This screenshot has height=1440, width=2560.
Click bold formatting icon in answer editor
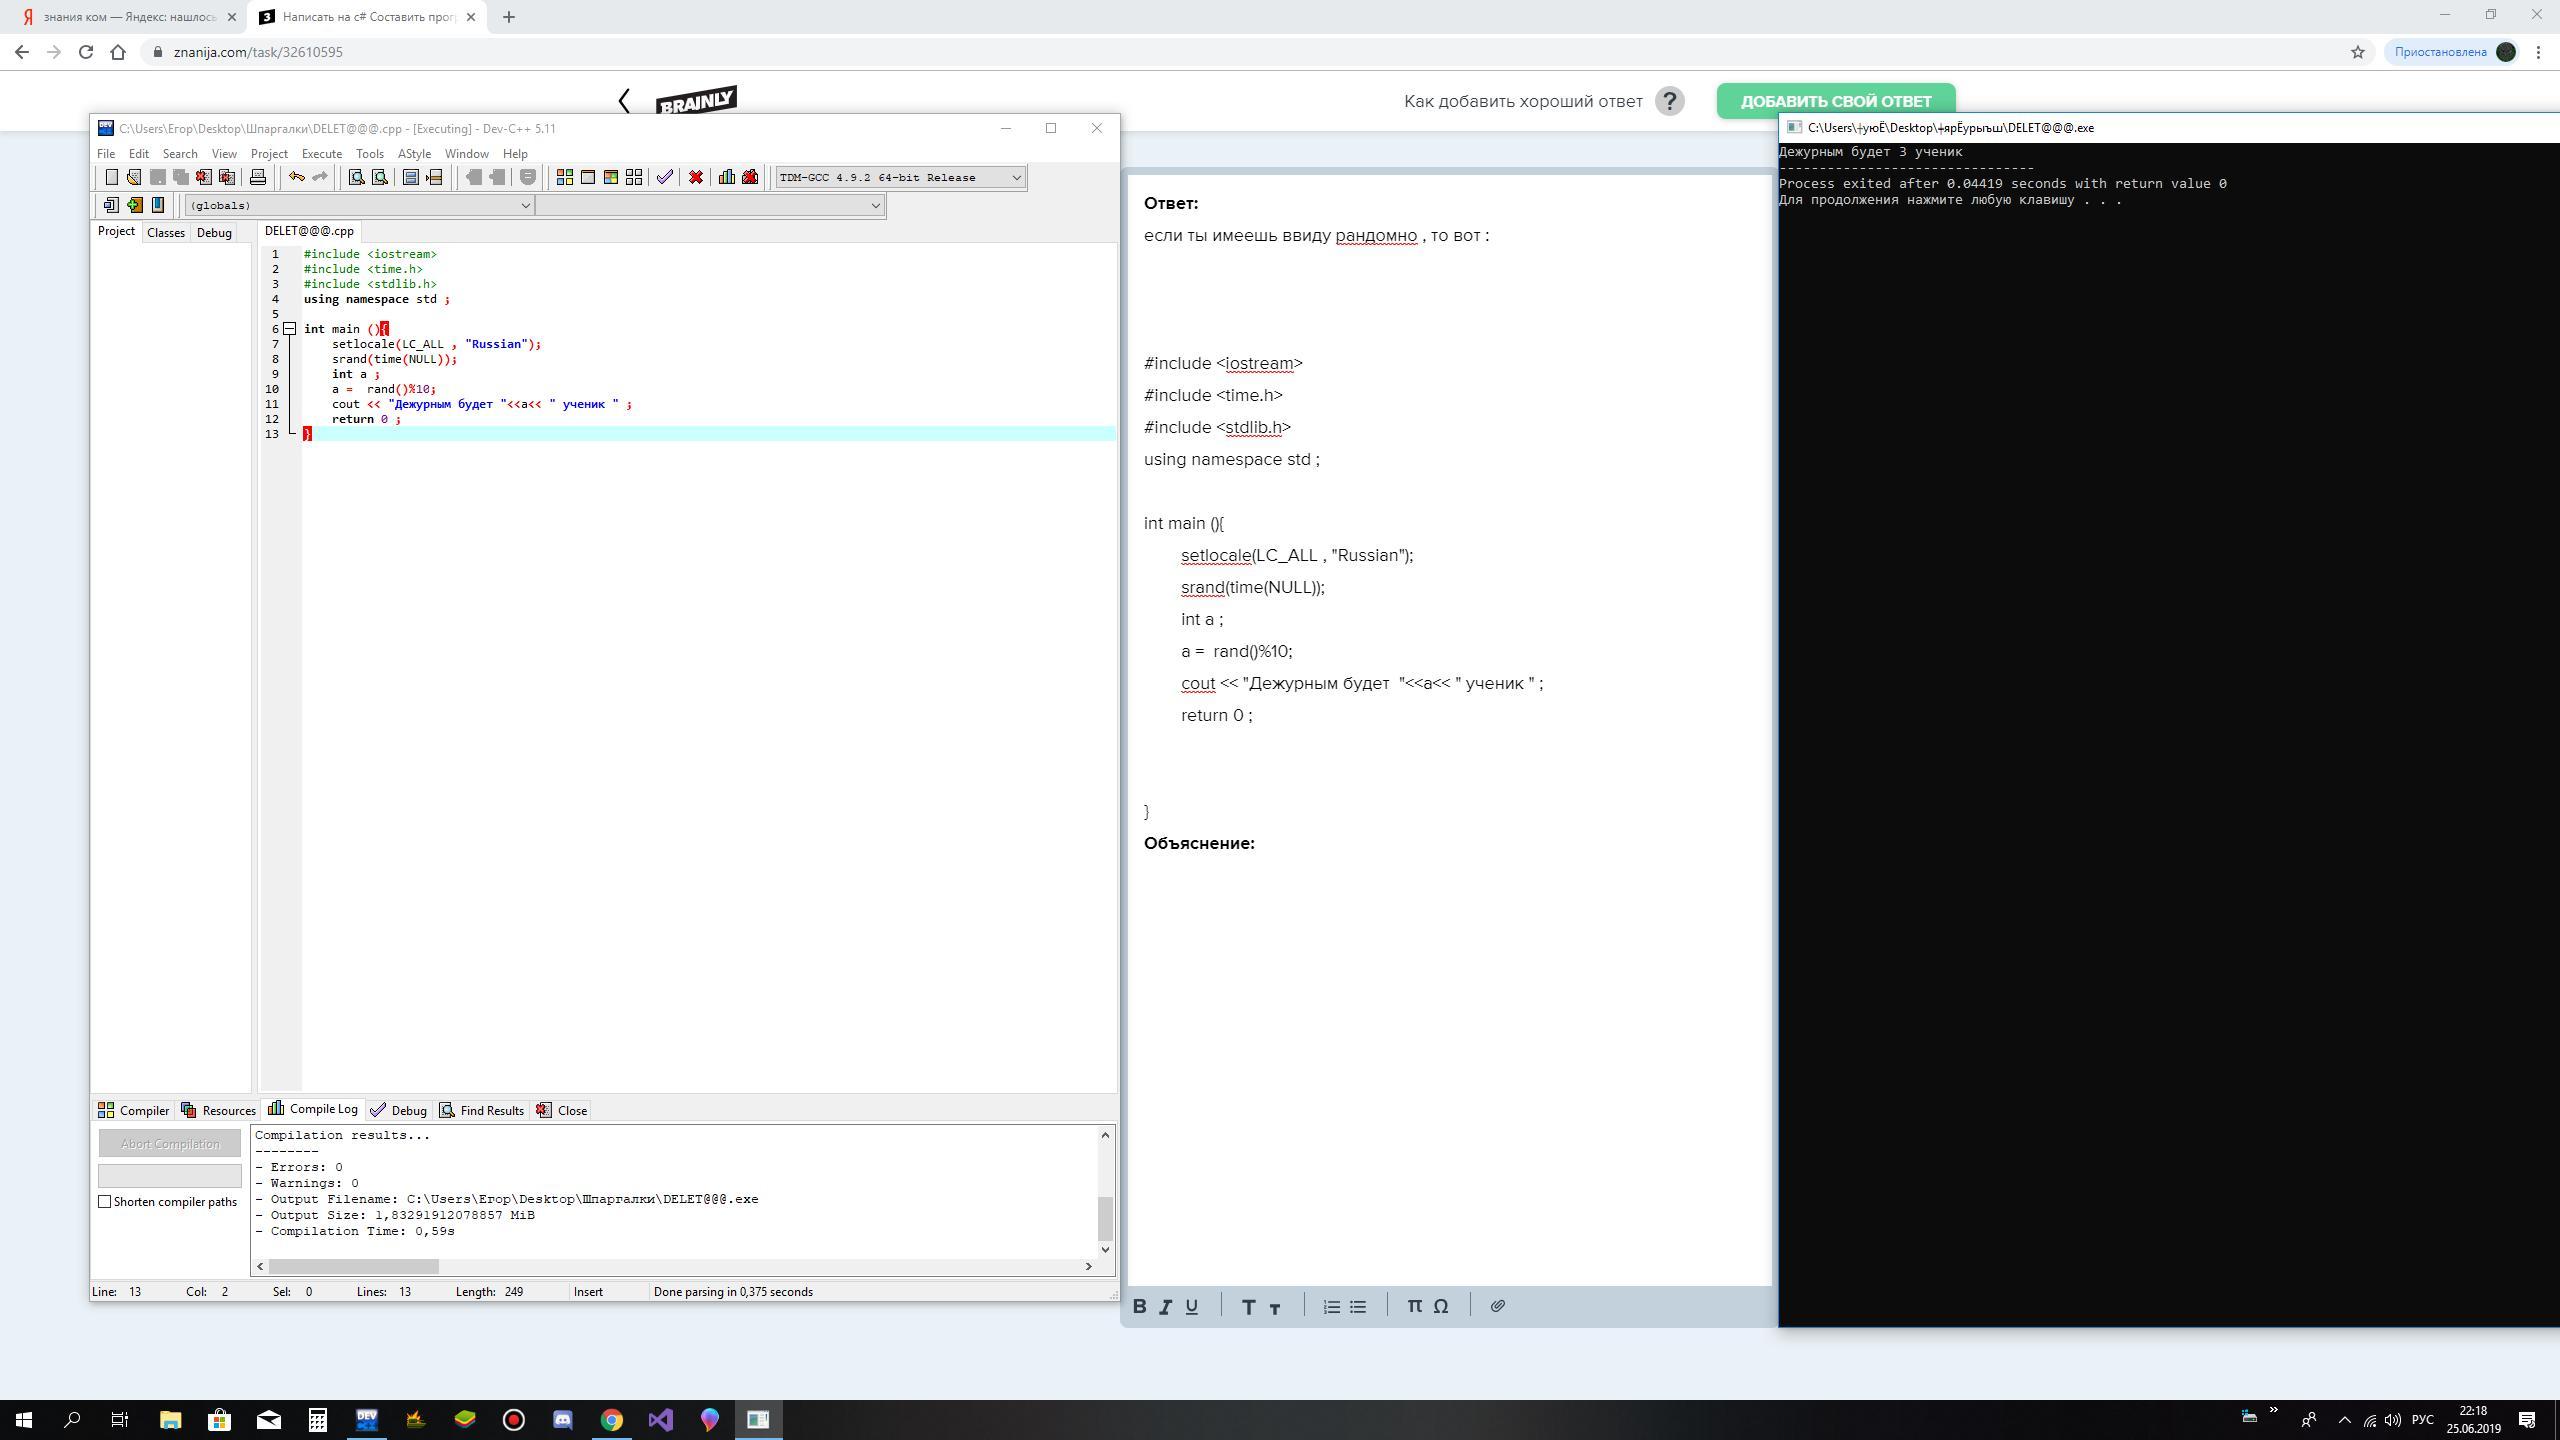[1139, 1306]
